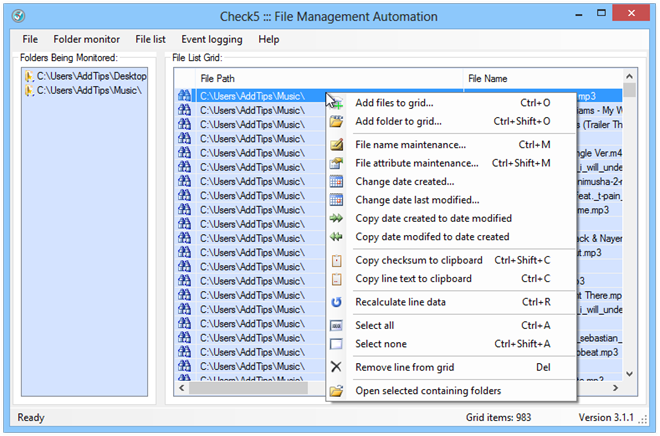Choose Change date last modified...

tap(451, 200)
